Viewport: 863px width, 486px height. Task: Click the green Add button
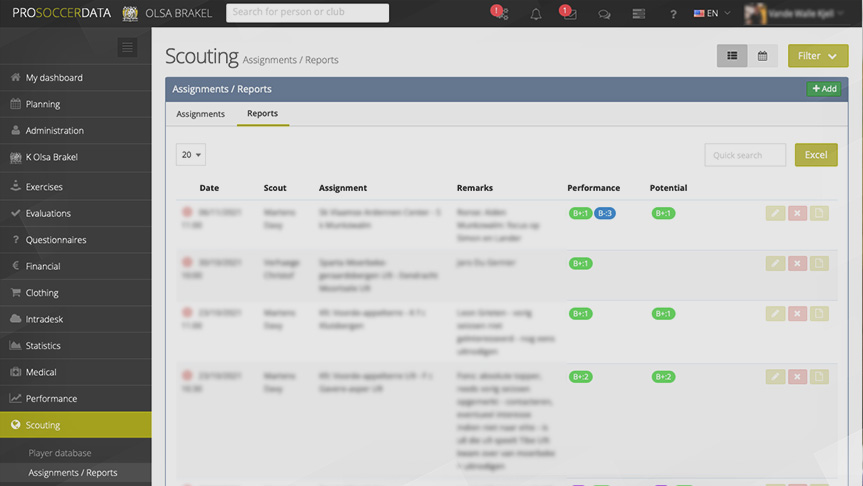[x=824, y=89]
